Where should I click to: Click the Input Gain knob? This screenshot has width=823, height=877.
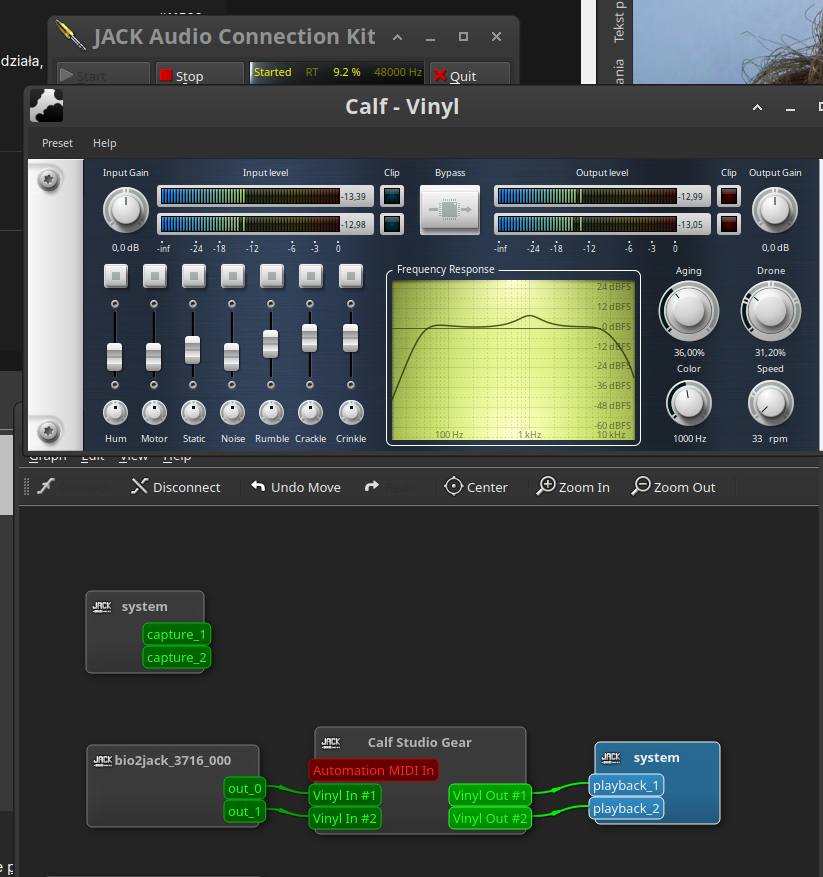point(126,210)
